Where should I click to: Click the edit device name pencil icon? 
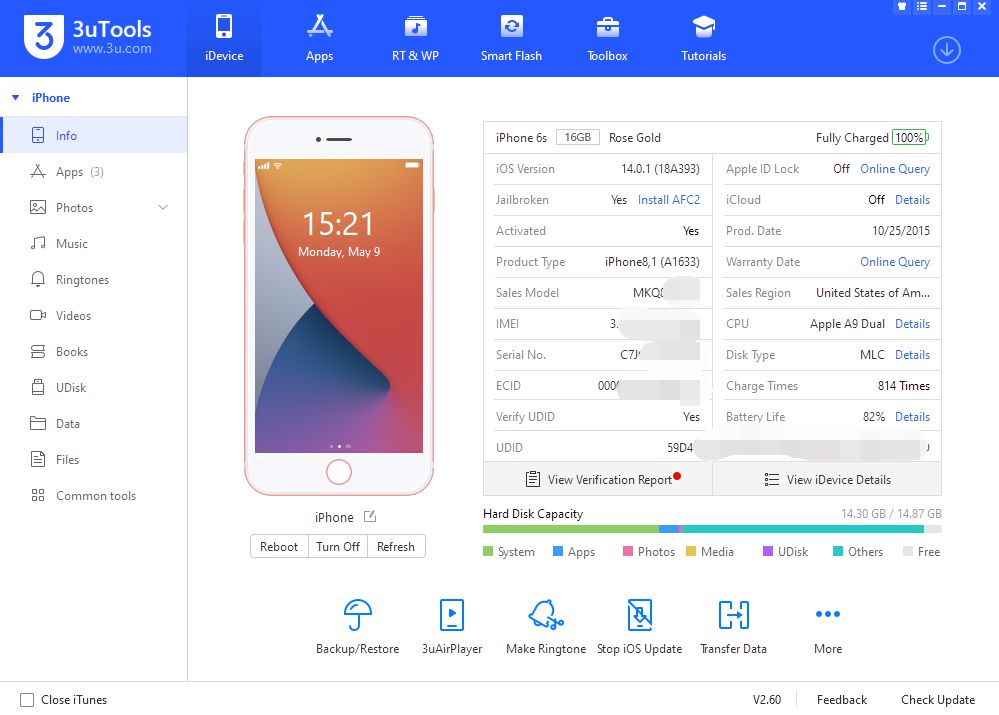coord(370,517)
